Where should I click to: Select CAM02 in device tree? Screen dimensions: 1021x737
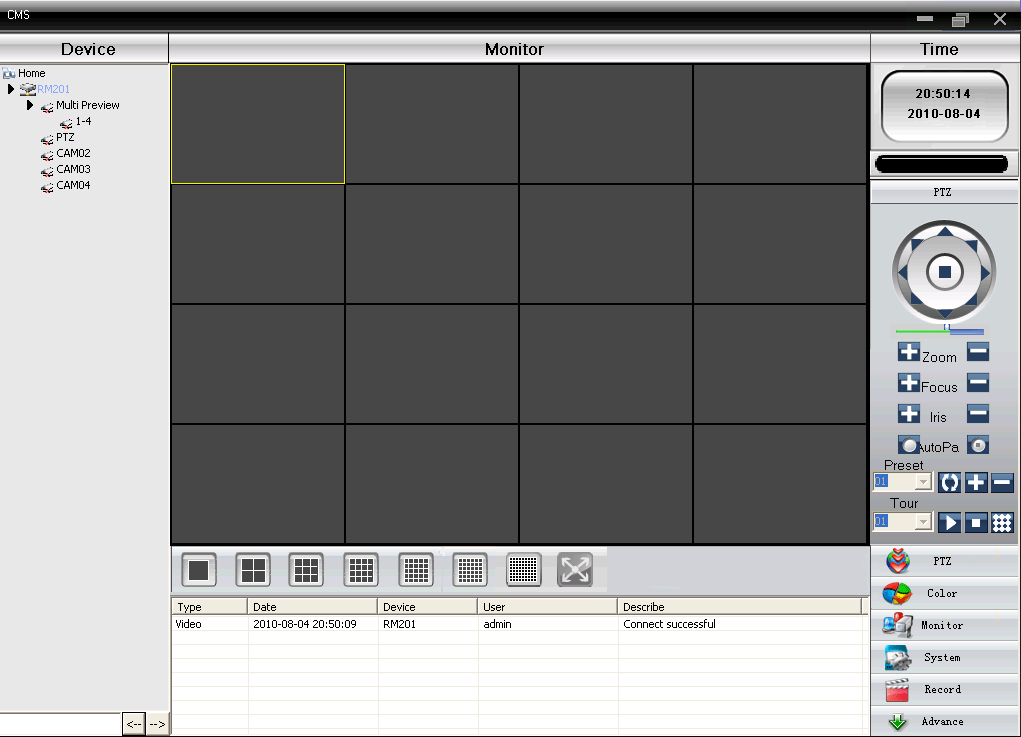pyautogui.click(x=73, y=153)
